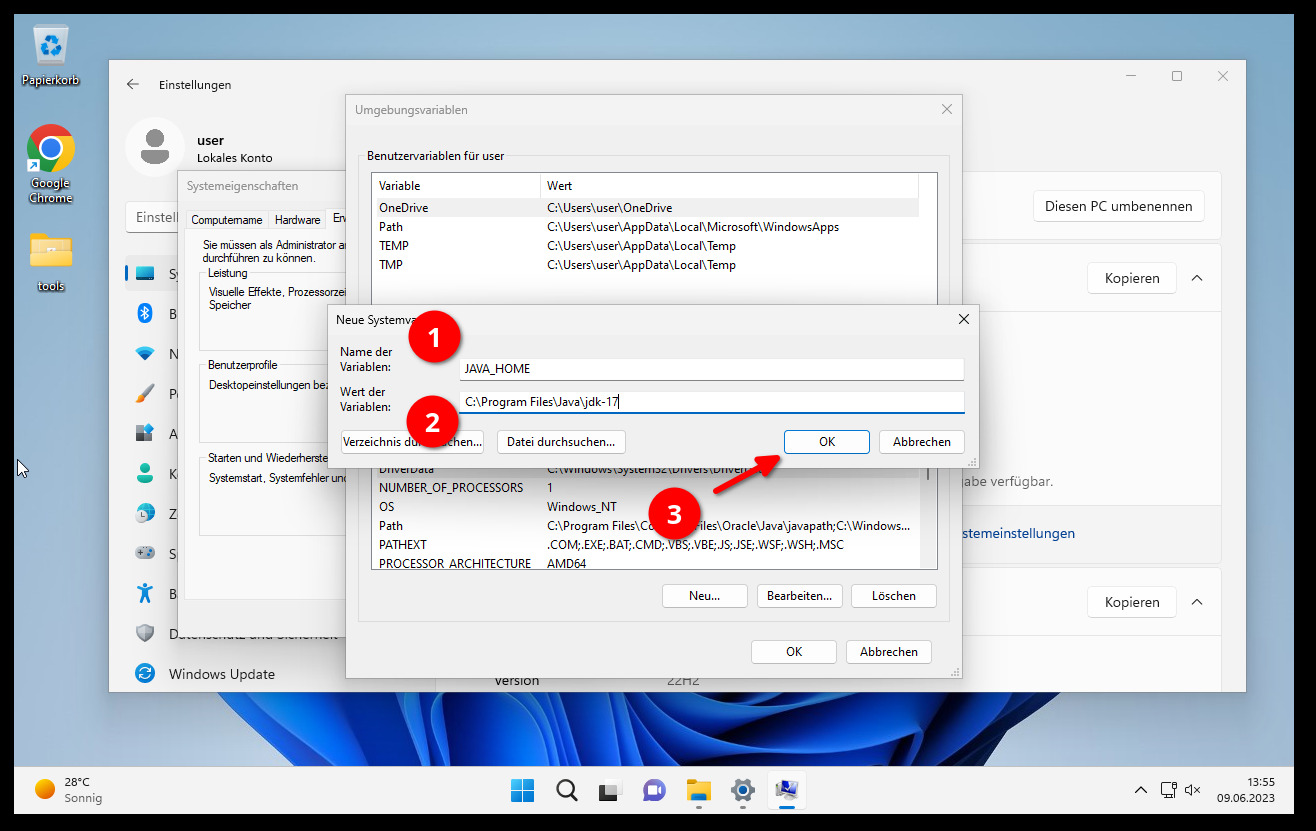Close the Umgebungsvariablen dialog
The image size is (1316, 831).
(x=946, y=109)
